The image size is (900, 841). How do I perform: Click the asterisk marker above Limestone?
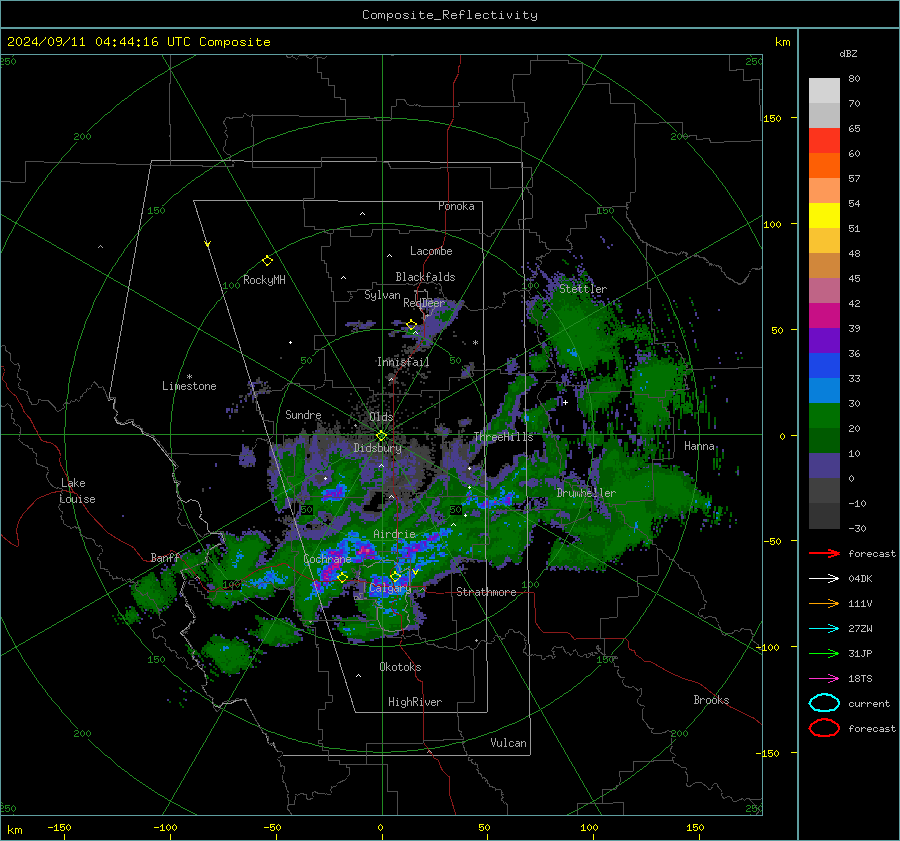click(189, 377)
